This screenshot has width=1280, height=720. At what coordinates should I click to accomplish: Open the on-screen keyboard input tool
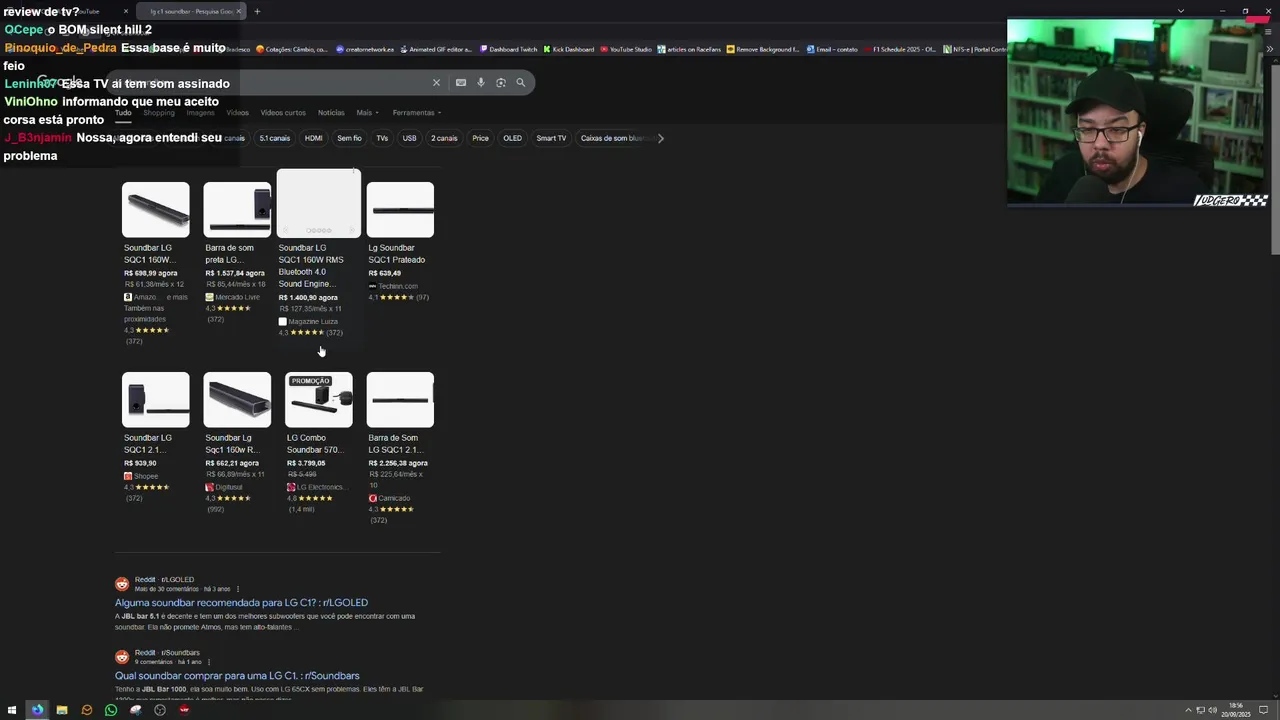pyautogui.click(x=461, y=83)
